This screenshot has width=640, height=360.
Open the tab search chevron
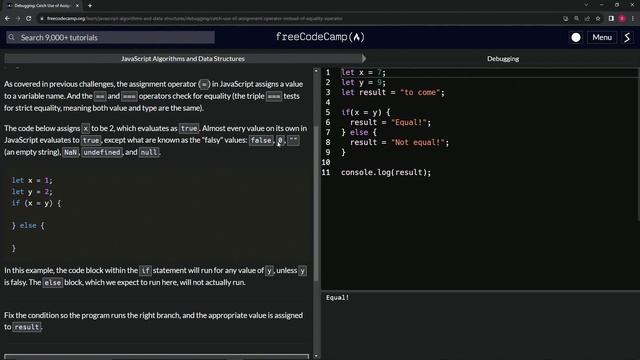click(586, 5)
